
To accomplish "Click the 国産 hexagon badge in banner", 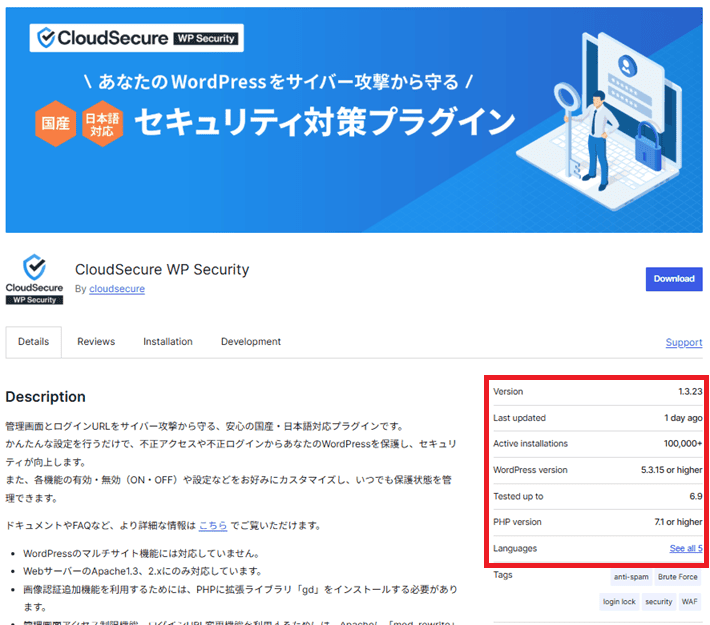I will [56, 123].
